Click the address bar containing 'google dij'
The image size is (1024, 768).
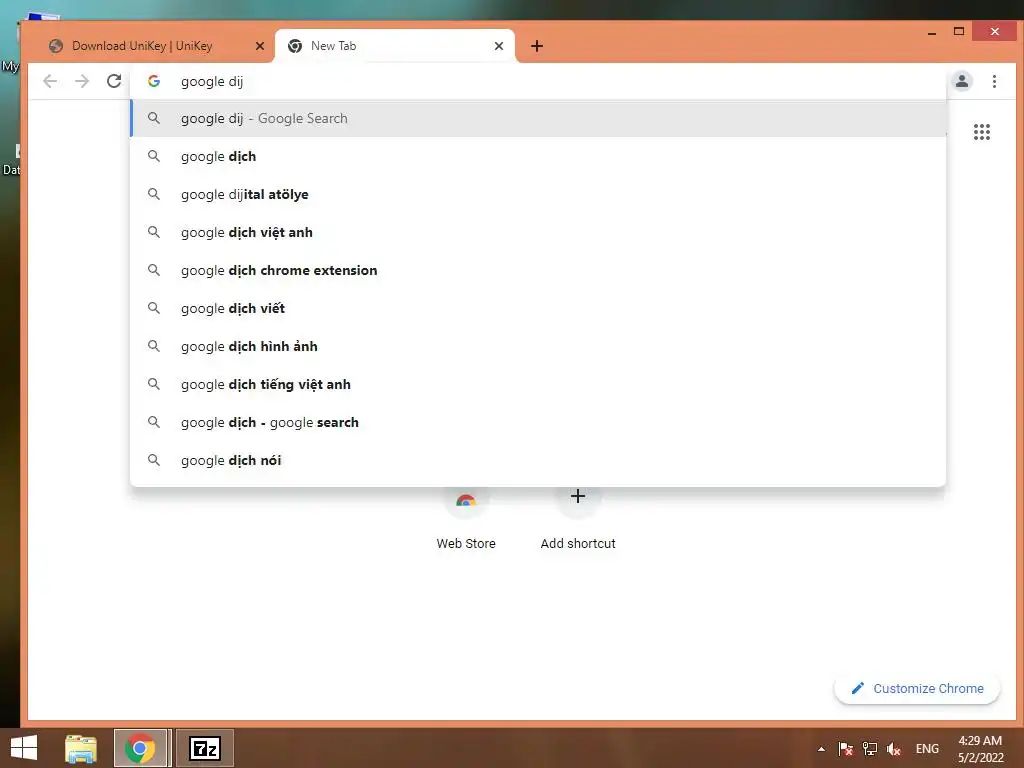tap(539, 81)
